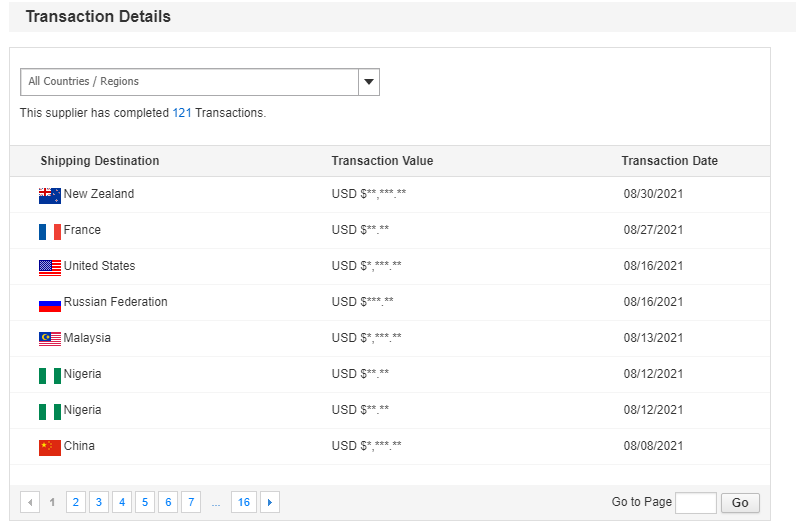Click the 121 transactions link
The height and width of the screenshot is (532, 796).
[x=182, y=113]
